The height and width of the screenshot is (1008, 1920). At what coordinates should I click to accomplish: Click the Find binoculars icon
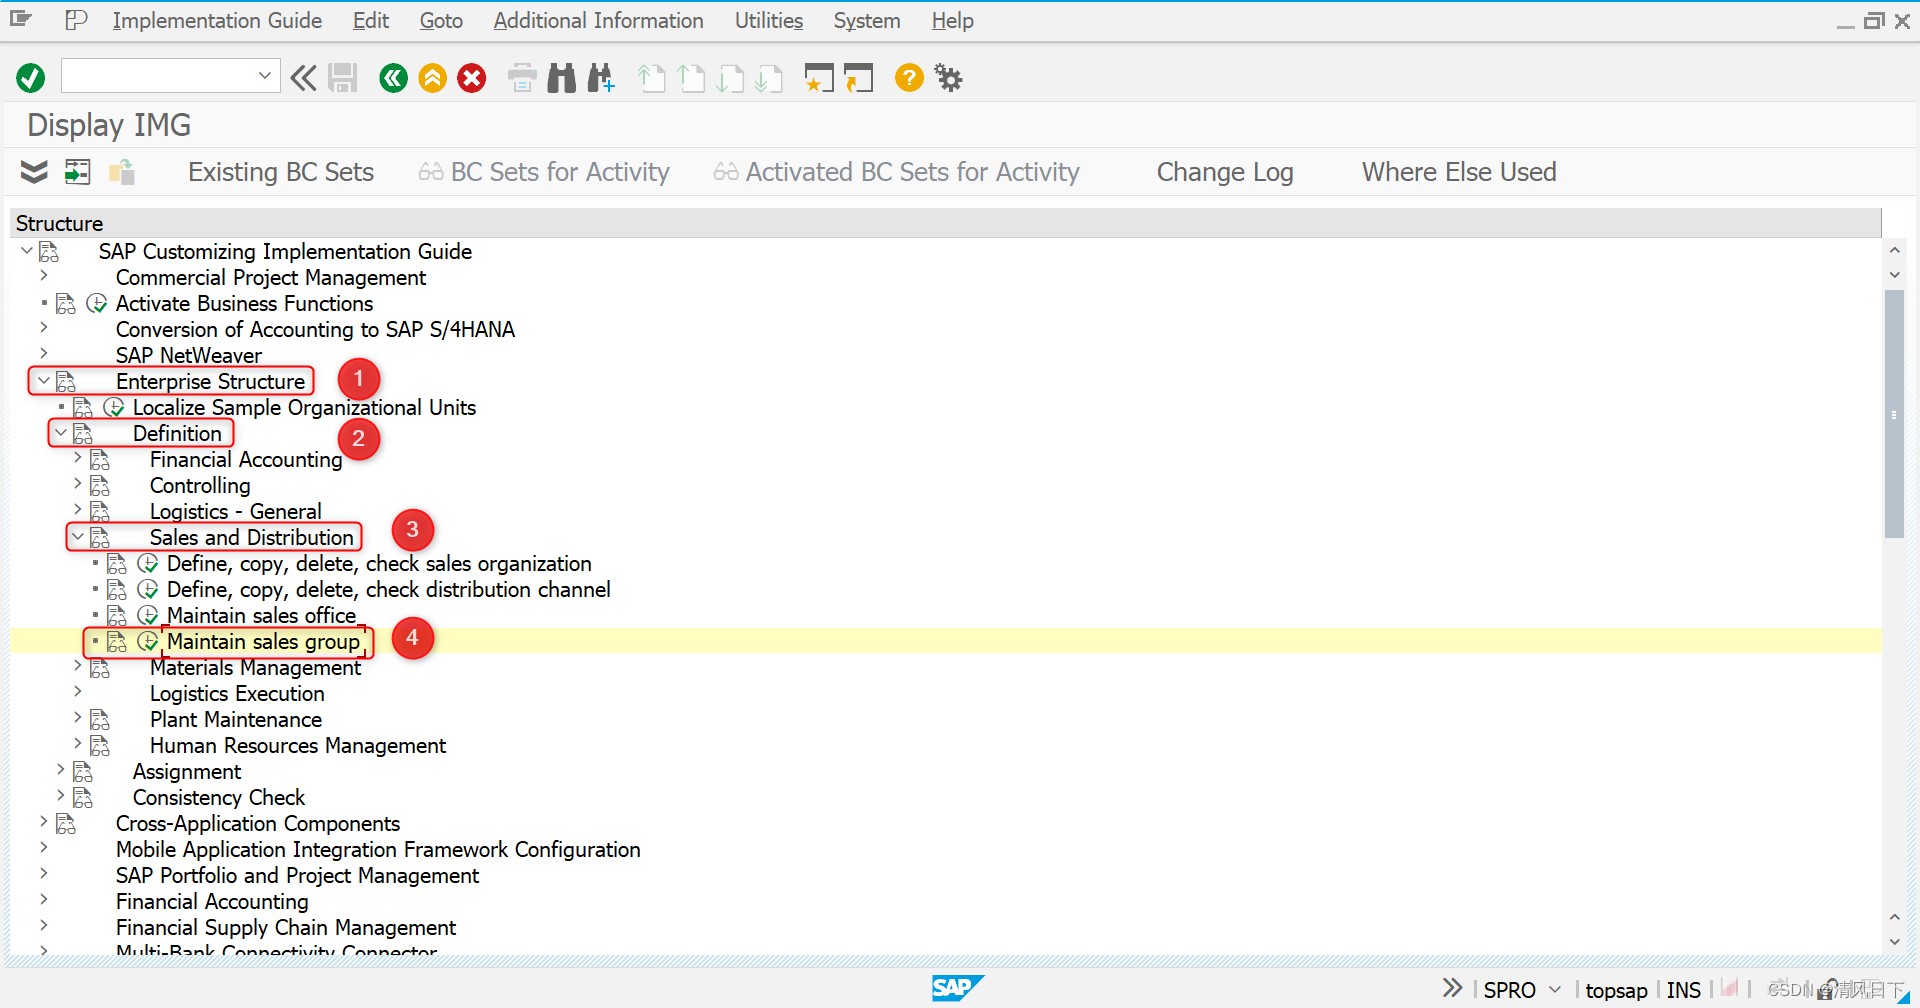point(562,78)
